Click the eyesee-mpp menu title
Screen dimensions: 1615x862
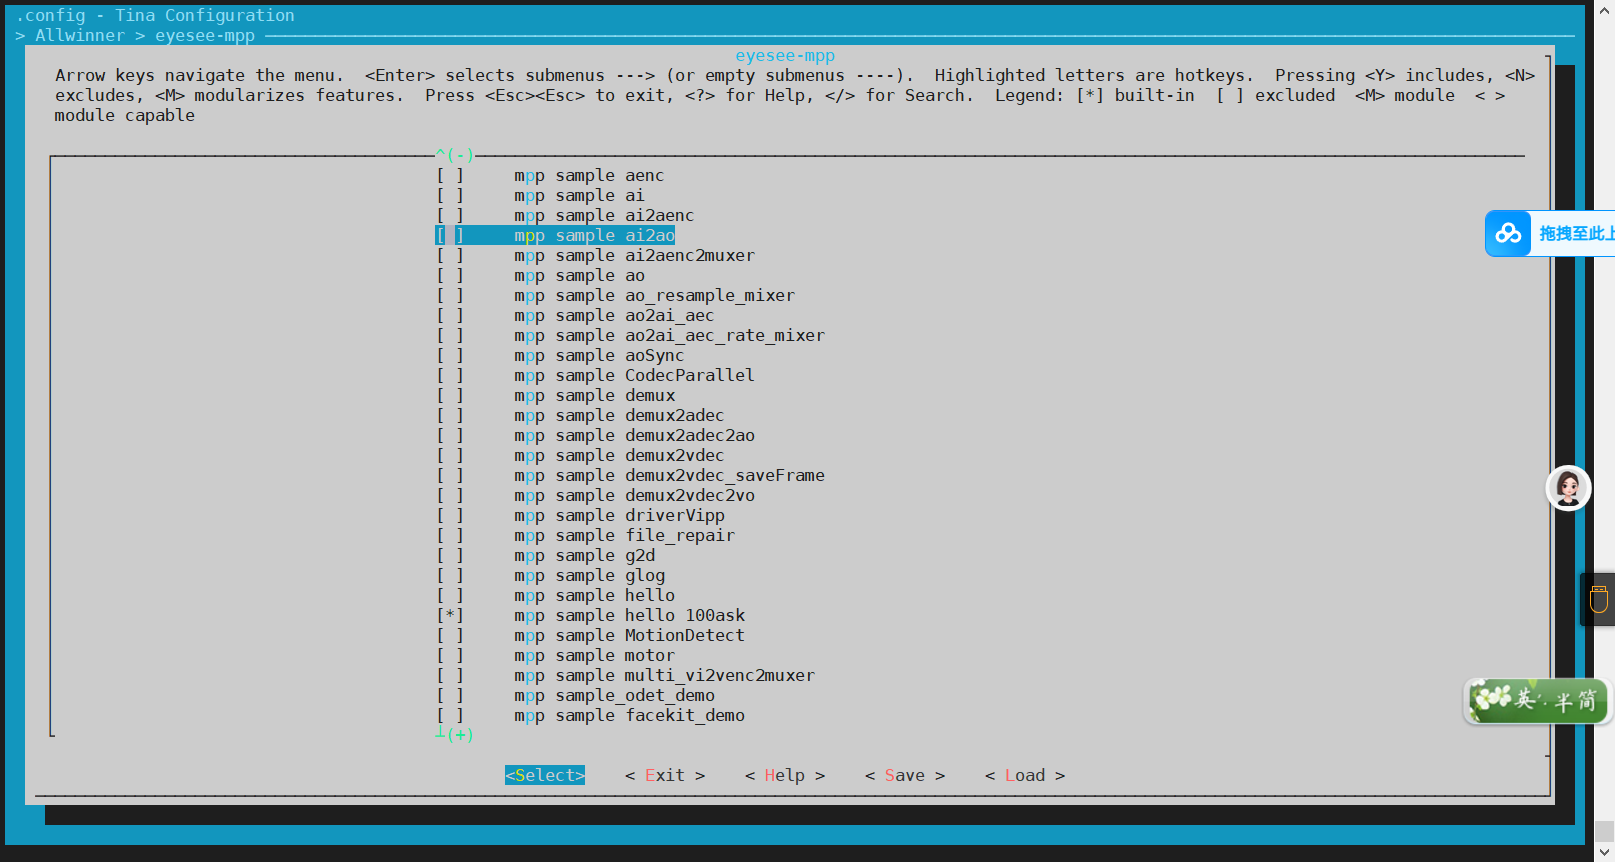785,56
